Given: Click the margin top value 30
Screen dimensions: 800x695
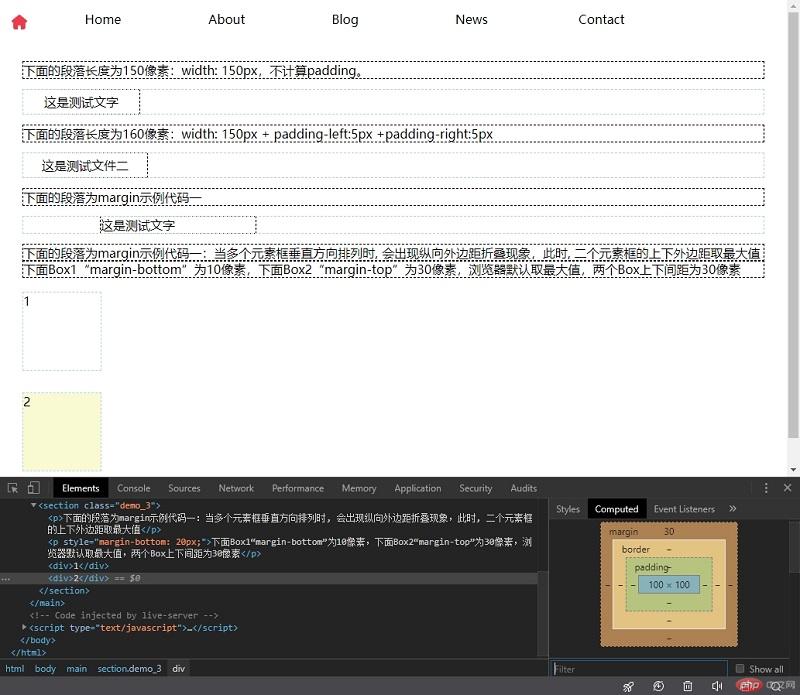Looking at the screenshot, I should pos(669,532).
